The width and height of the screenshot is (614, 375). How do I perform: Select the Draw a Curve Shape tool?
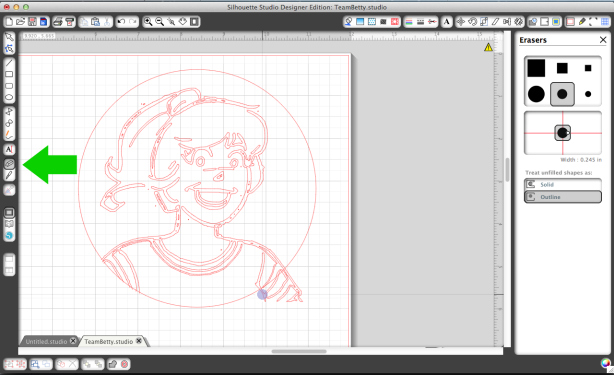9,123
